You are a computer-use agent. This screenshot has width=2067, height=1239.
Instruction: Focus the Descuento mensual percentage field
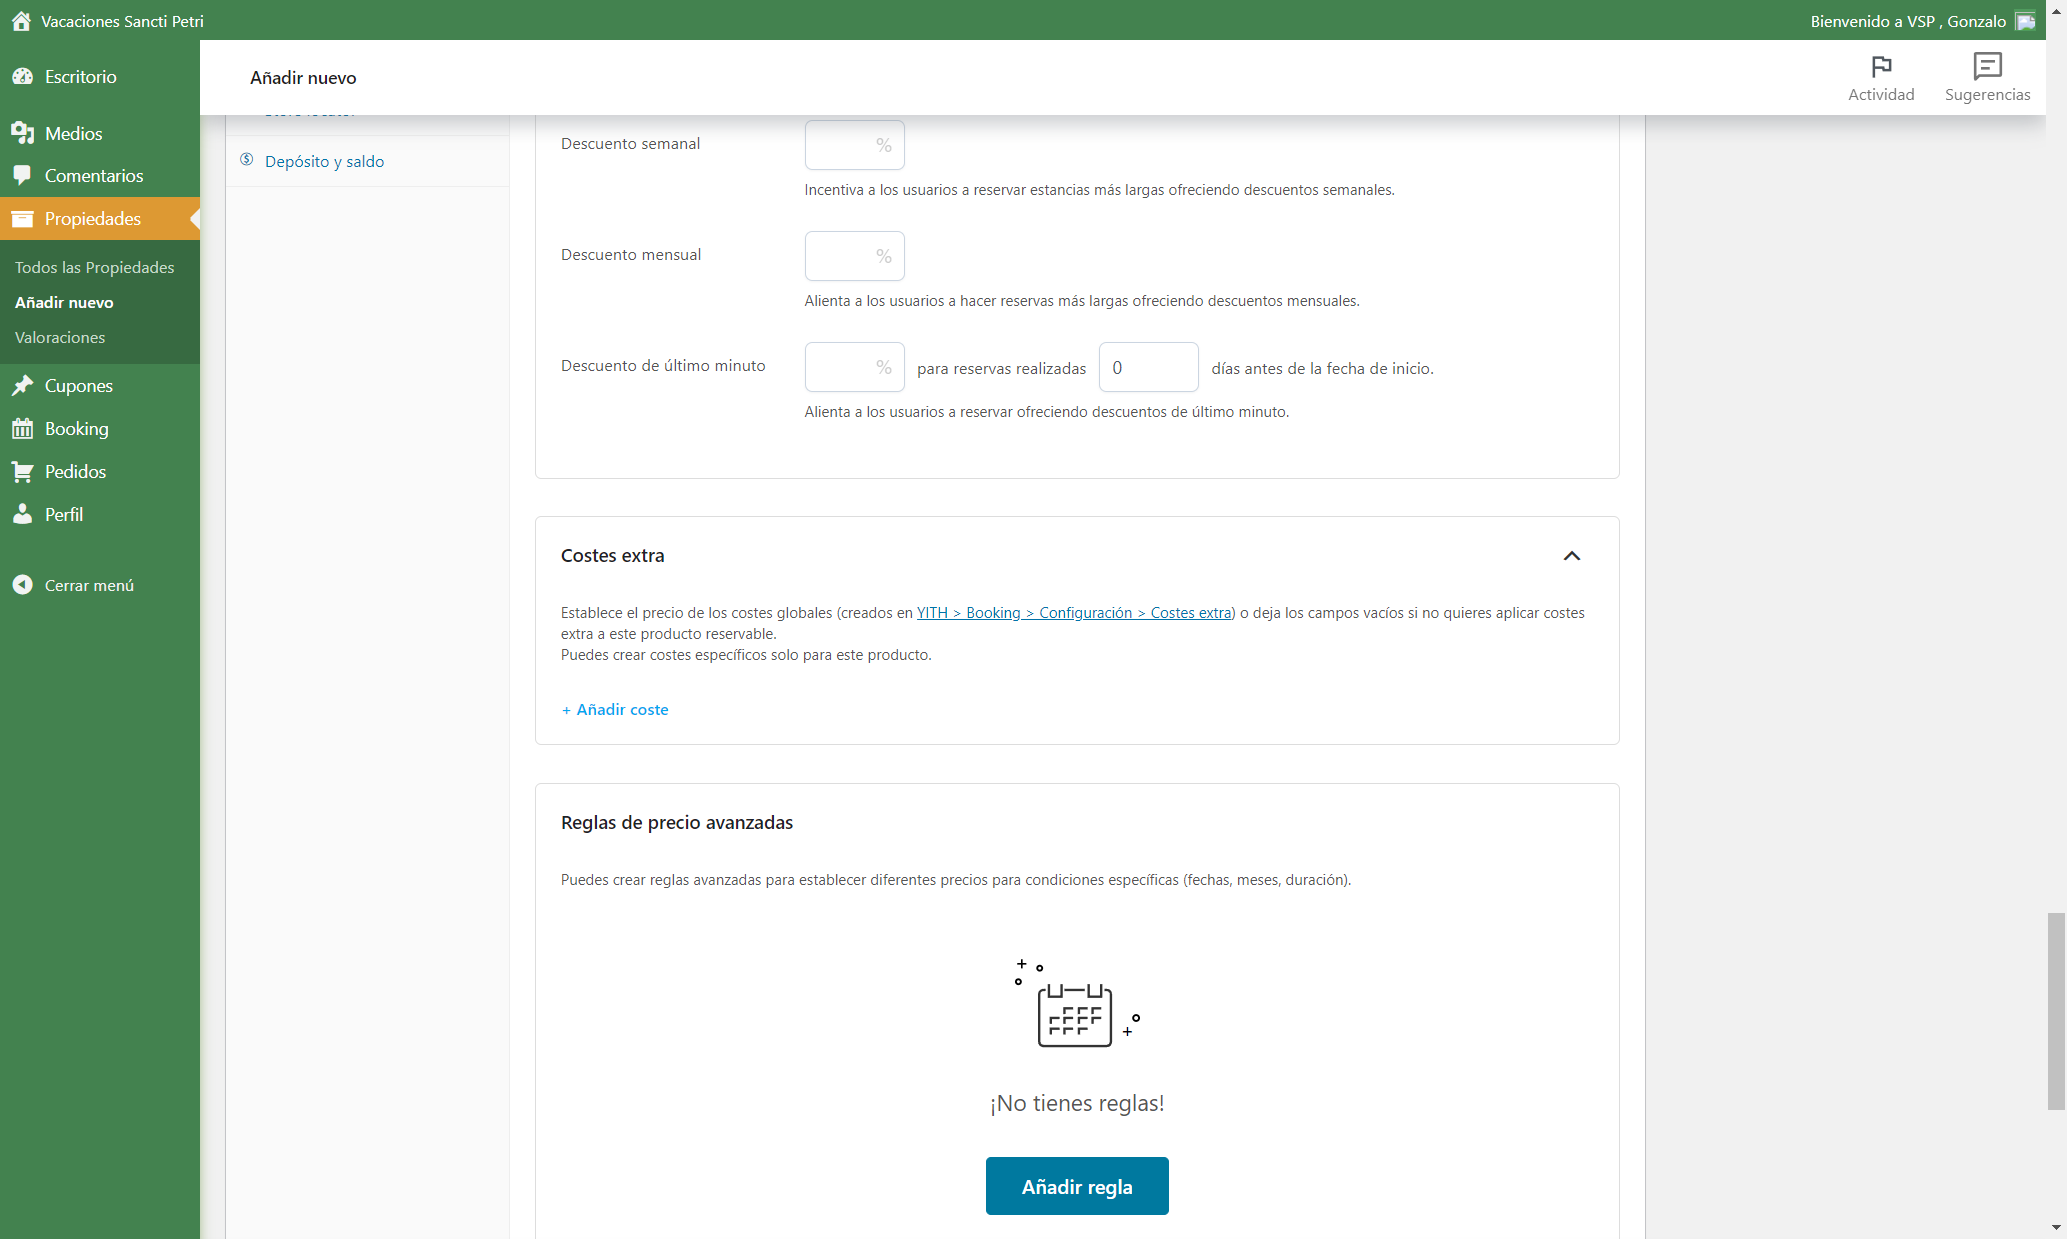[x=855, y=256]
